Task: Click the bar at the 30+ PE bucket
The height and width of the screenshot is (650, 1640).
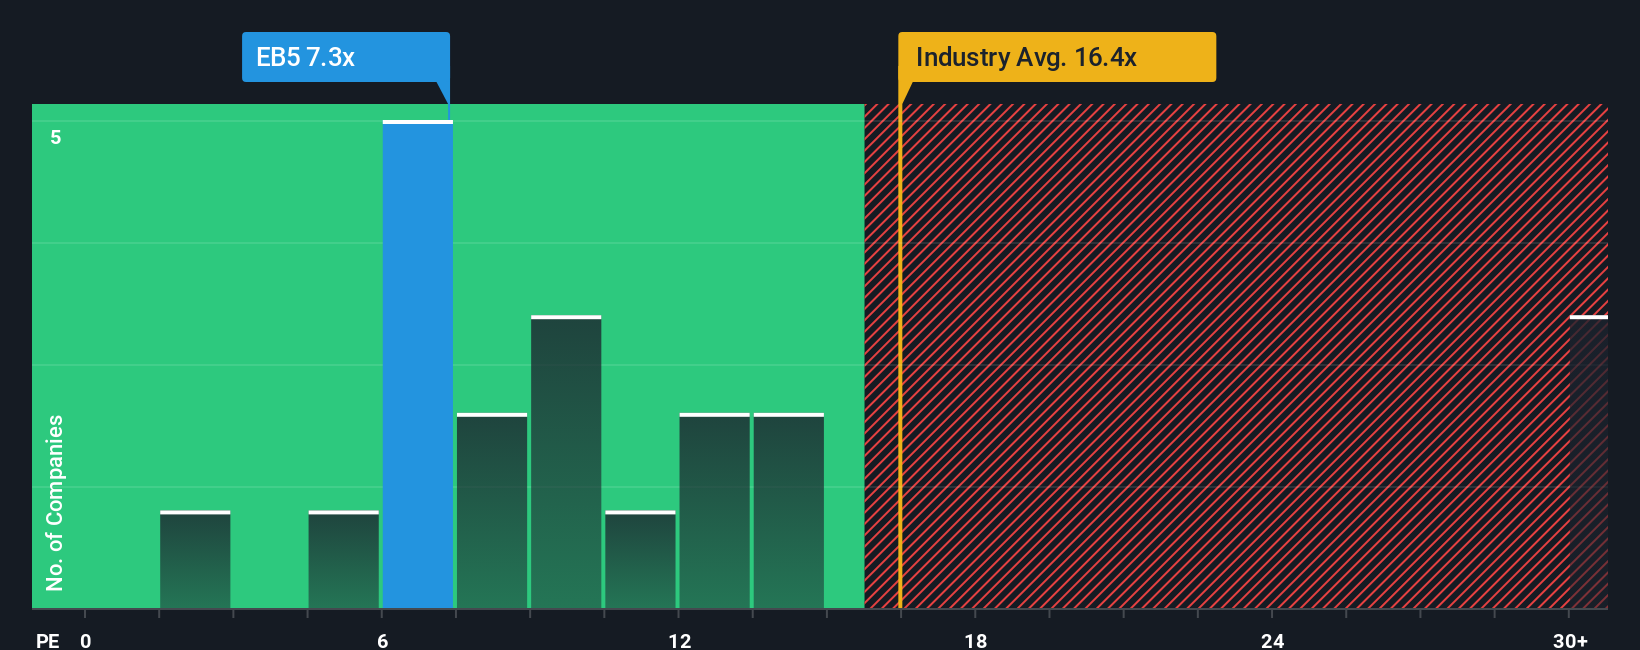Action: [x=1589, y=462]
